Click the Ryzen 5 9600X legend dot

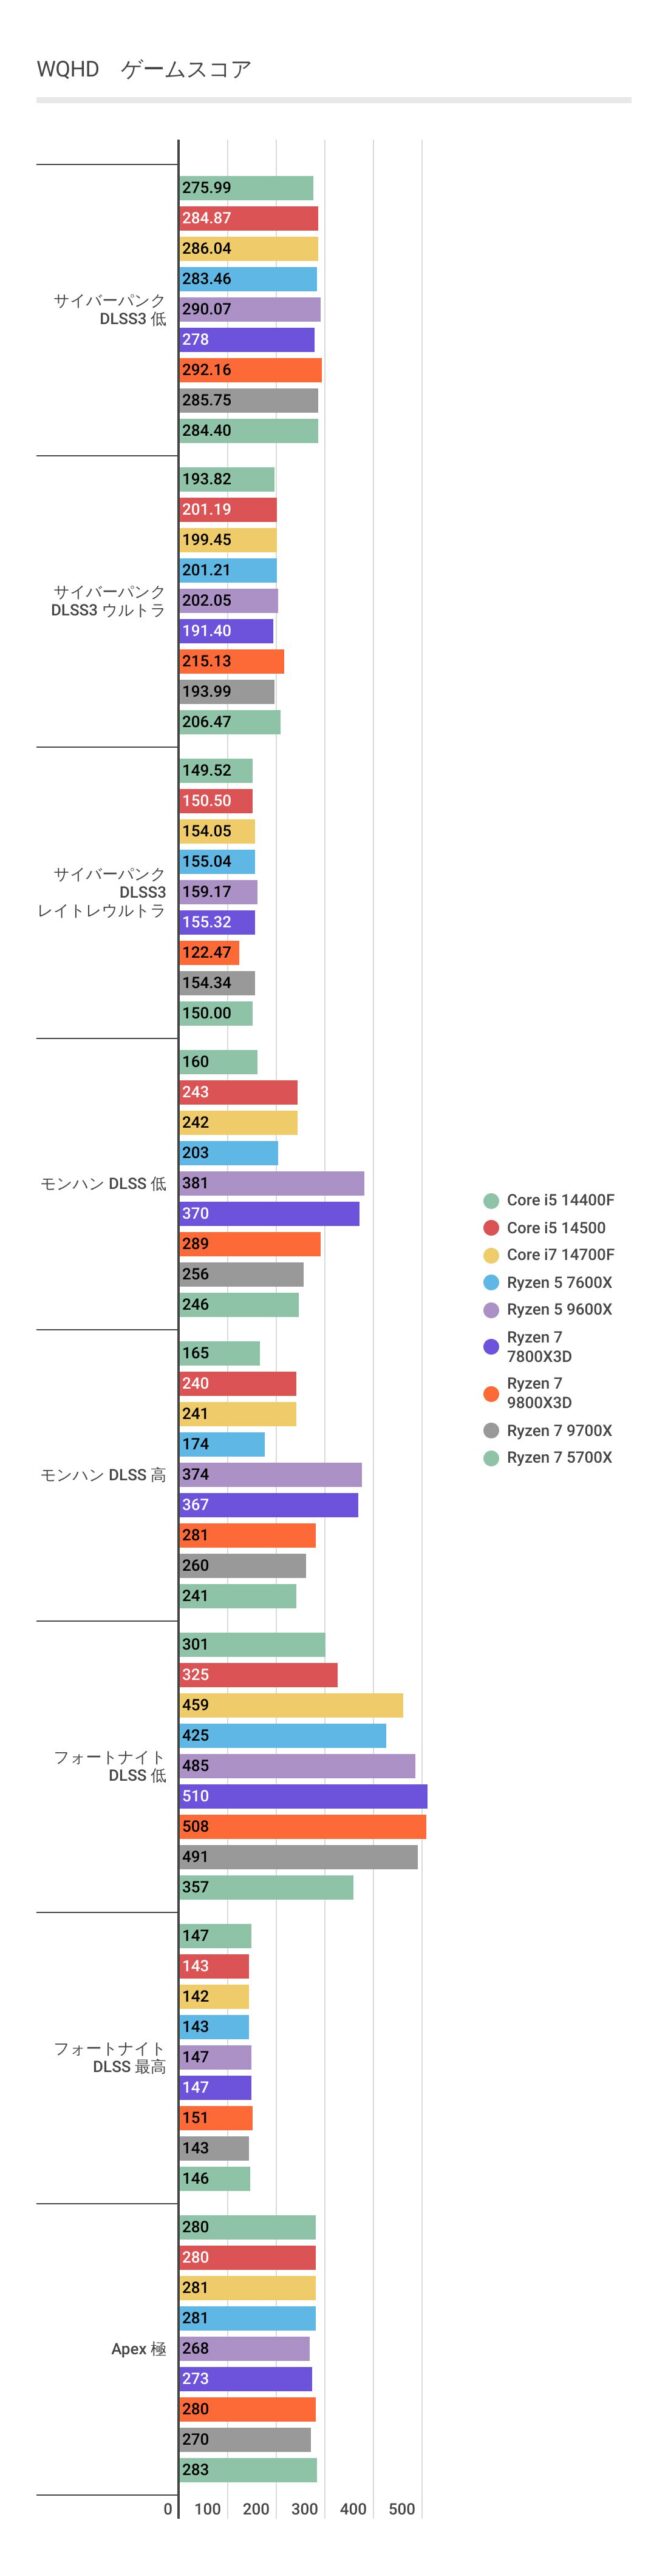(491, 1310)
